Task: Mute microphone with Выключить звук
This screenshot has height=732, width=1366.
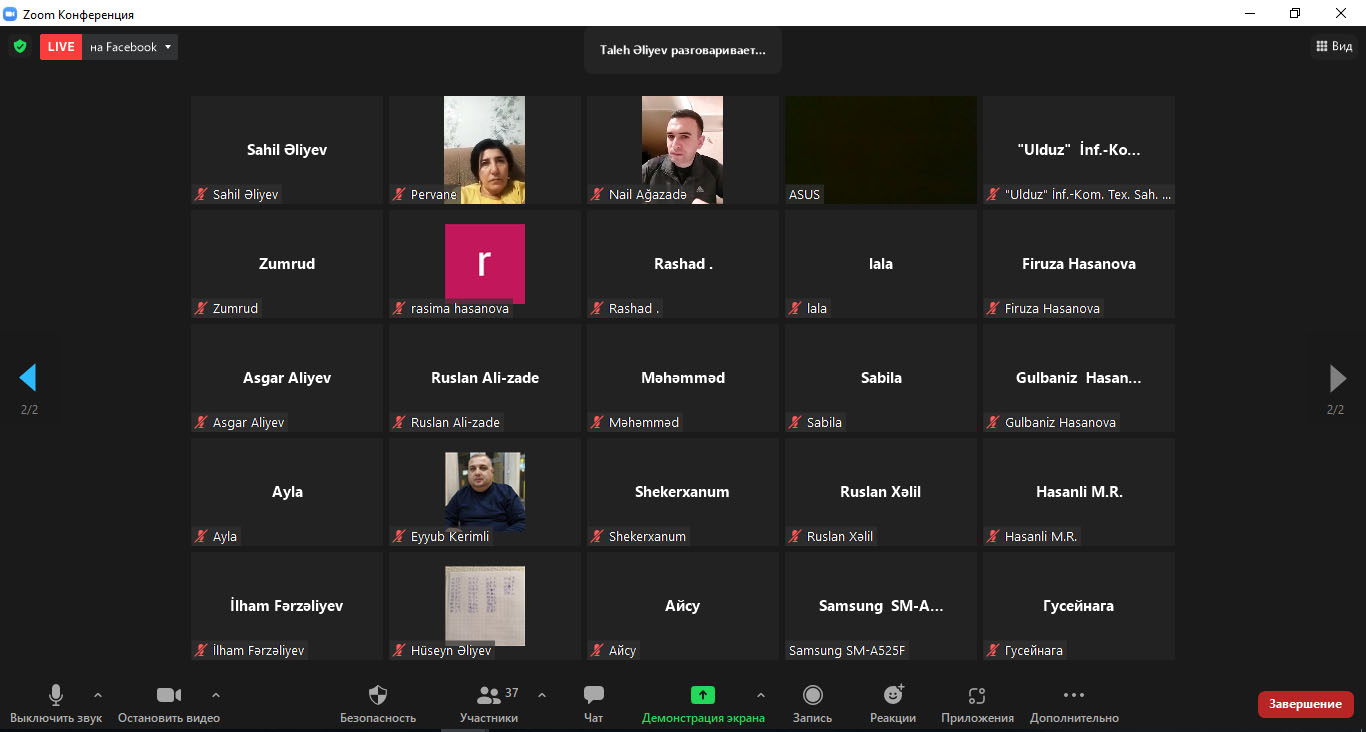Action: 56,704
